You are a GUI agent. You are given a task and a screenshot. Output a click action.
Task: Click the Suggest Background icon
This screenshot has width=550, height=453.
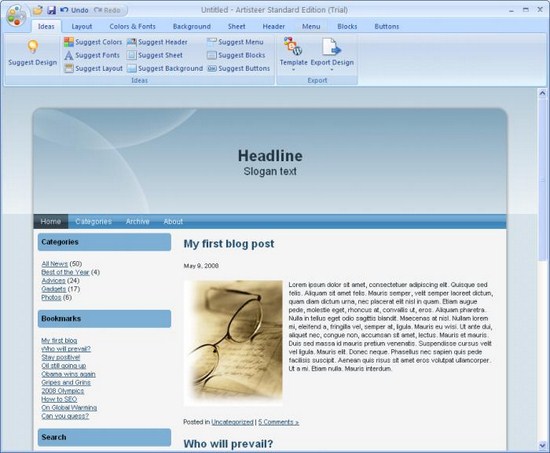pyautogui.click(x=132, y=68)
